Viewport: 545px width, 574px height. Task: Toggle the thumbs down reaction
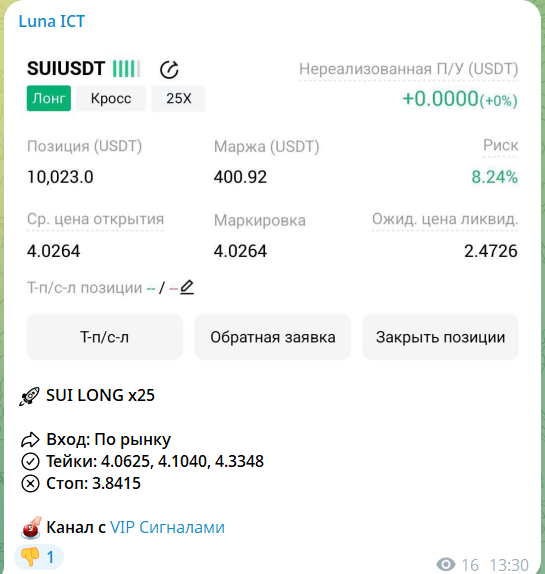click(x=39, y=557)
